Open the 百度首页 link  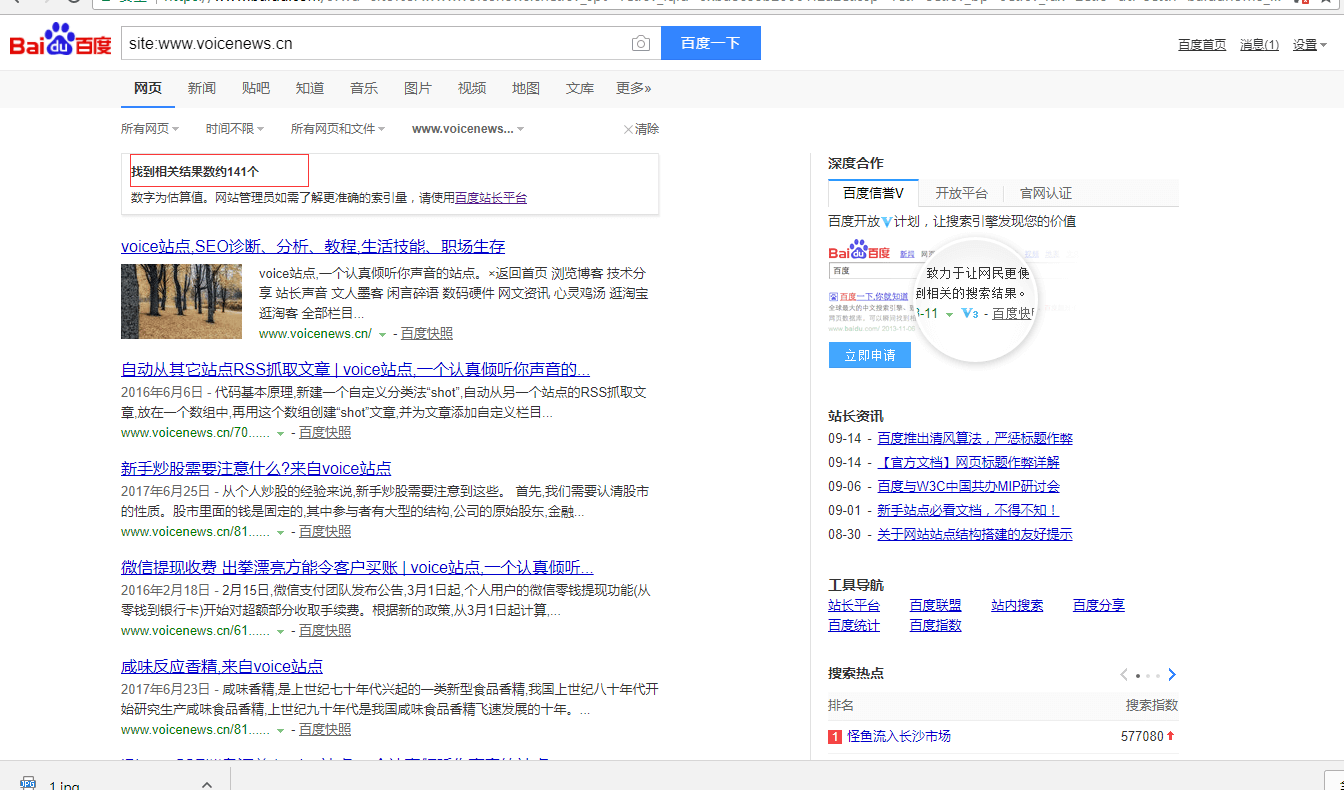1202,45
